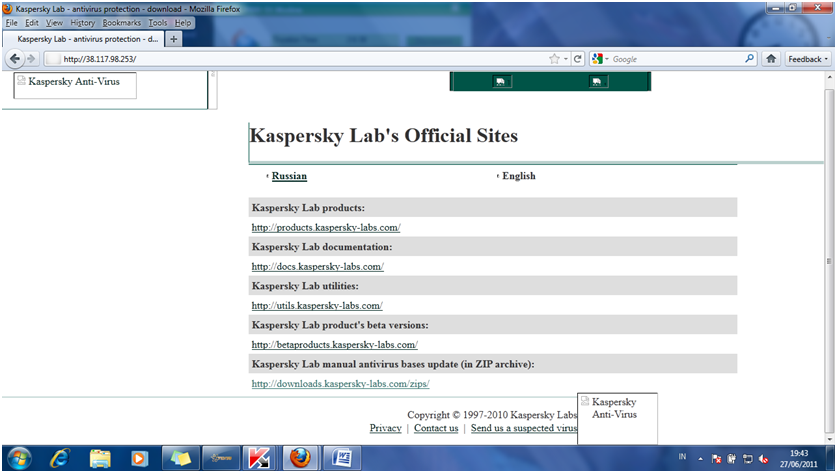Open the Contact us footer link
This screenshot has height=473, width=837.
coord(436,428)
